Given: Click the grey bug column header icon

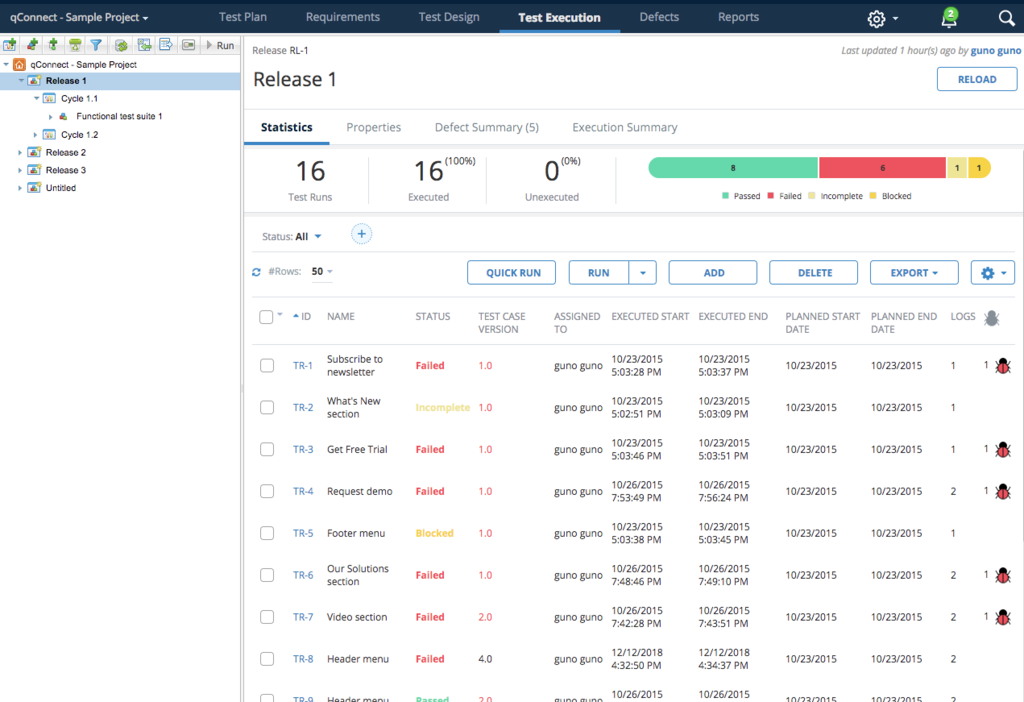Looking at the screenshot, I should tap(991, 318).
